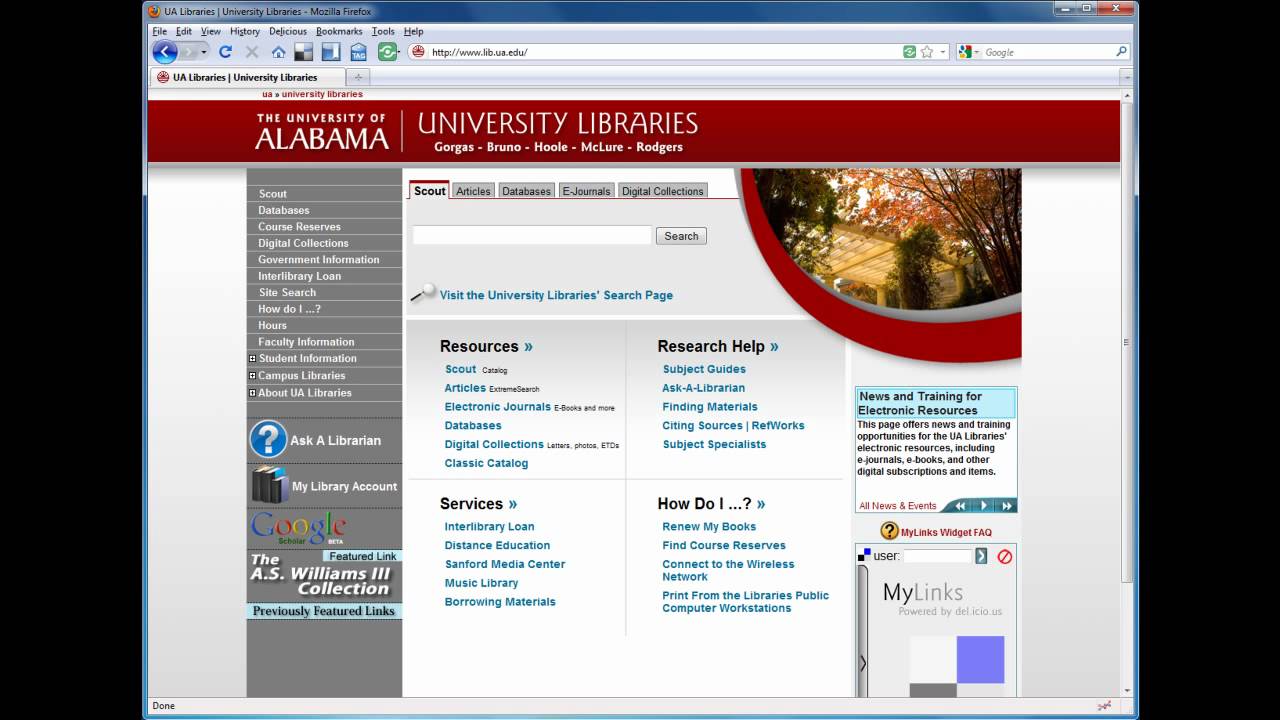Screen dimensions: 1280x720
Task: Open All News & Events link
Action: click(x=898, y=506)
